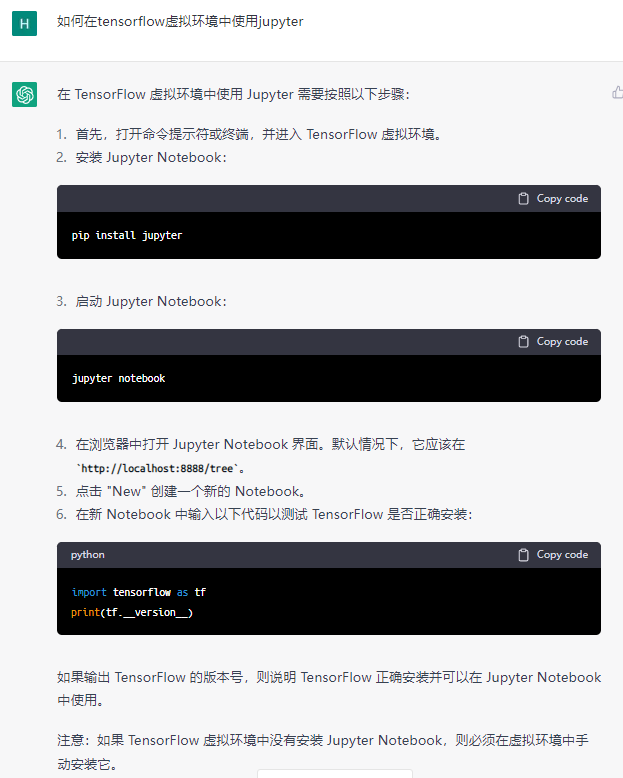This screenshot has height=778, width=623.
Task: Click the 'import tensorflow as tf' line
Action: [138, 592]
